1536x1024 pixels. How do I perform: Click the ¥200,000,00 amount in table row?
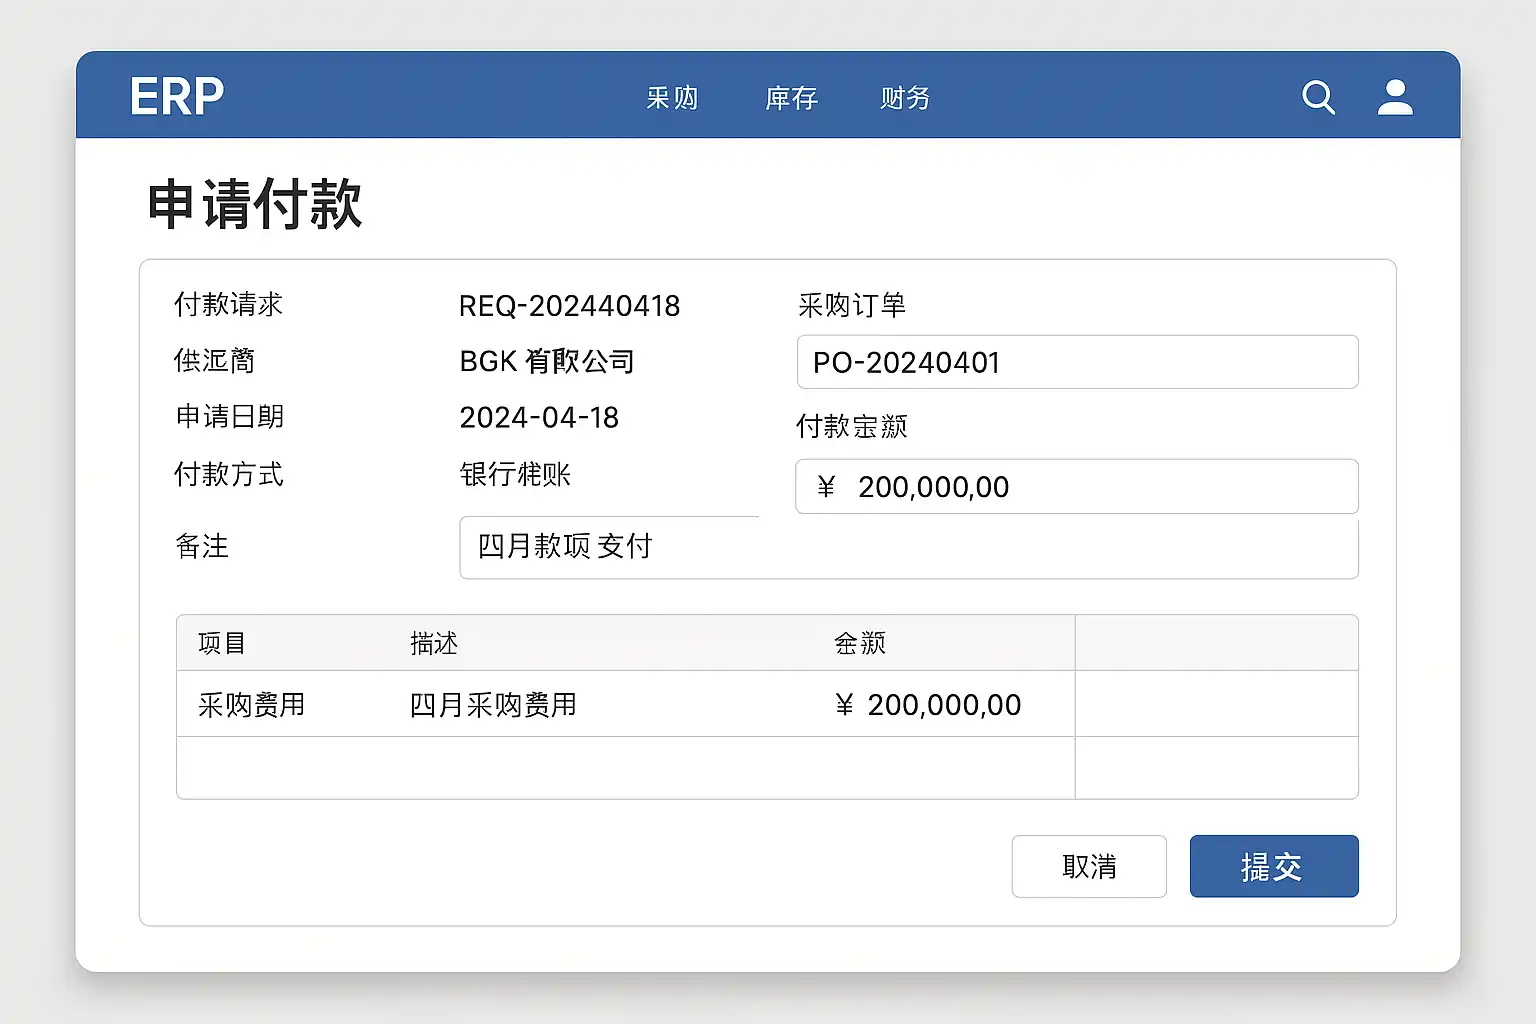[x=928, y=705]
